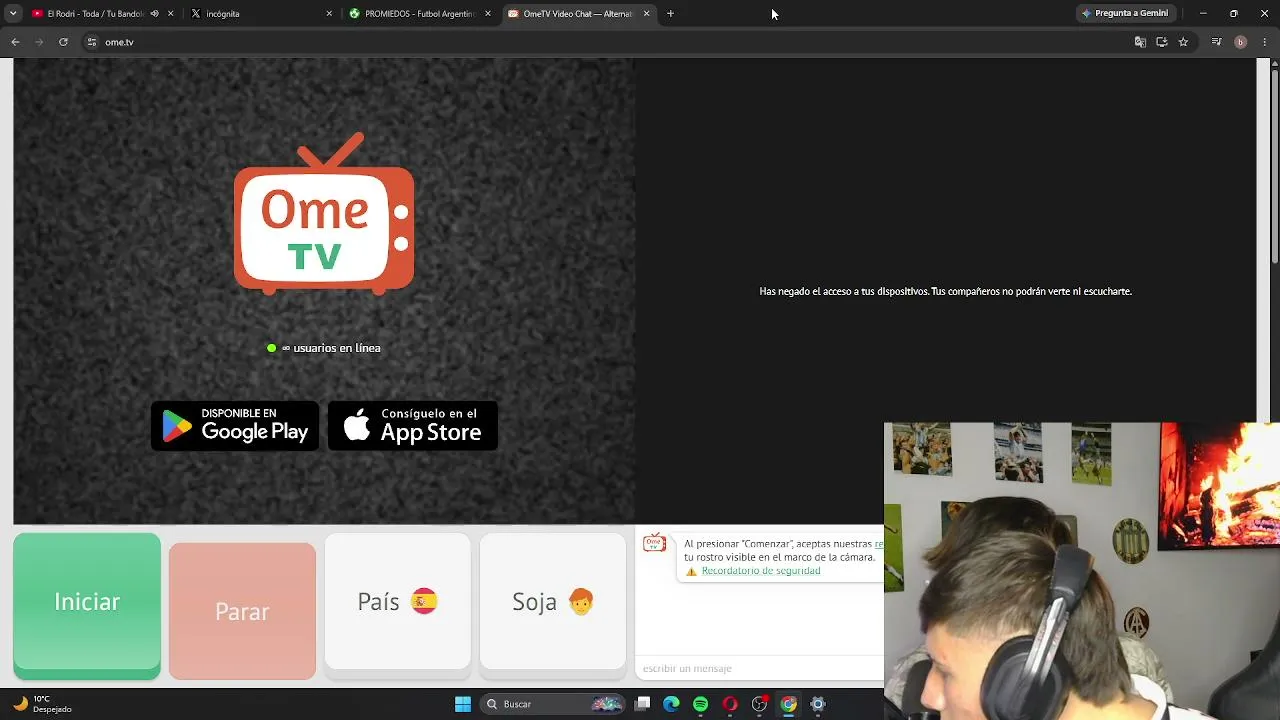The width and height of the screenshot is (1280, 720).
Task: Click the Consíguelo en el App Store badge
Action: (x=413, y=426)
